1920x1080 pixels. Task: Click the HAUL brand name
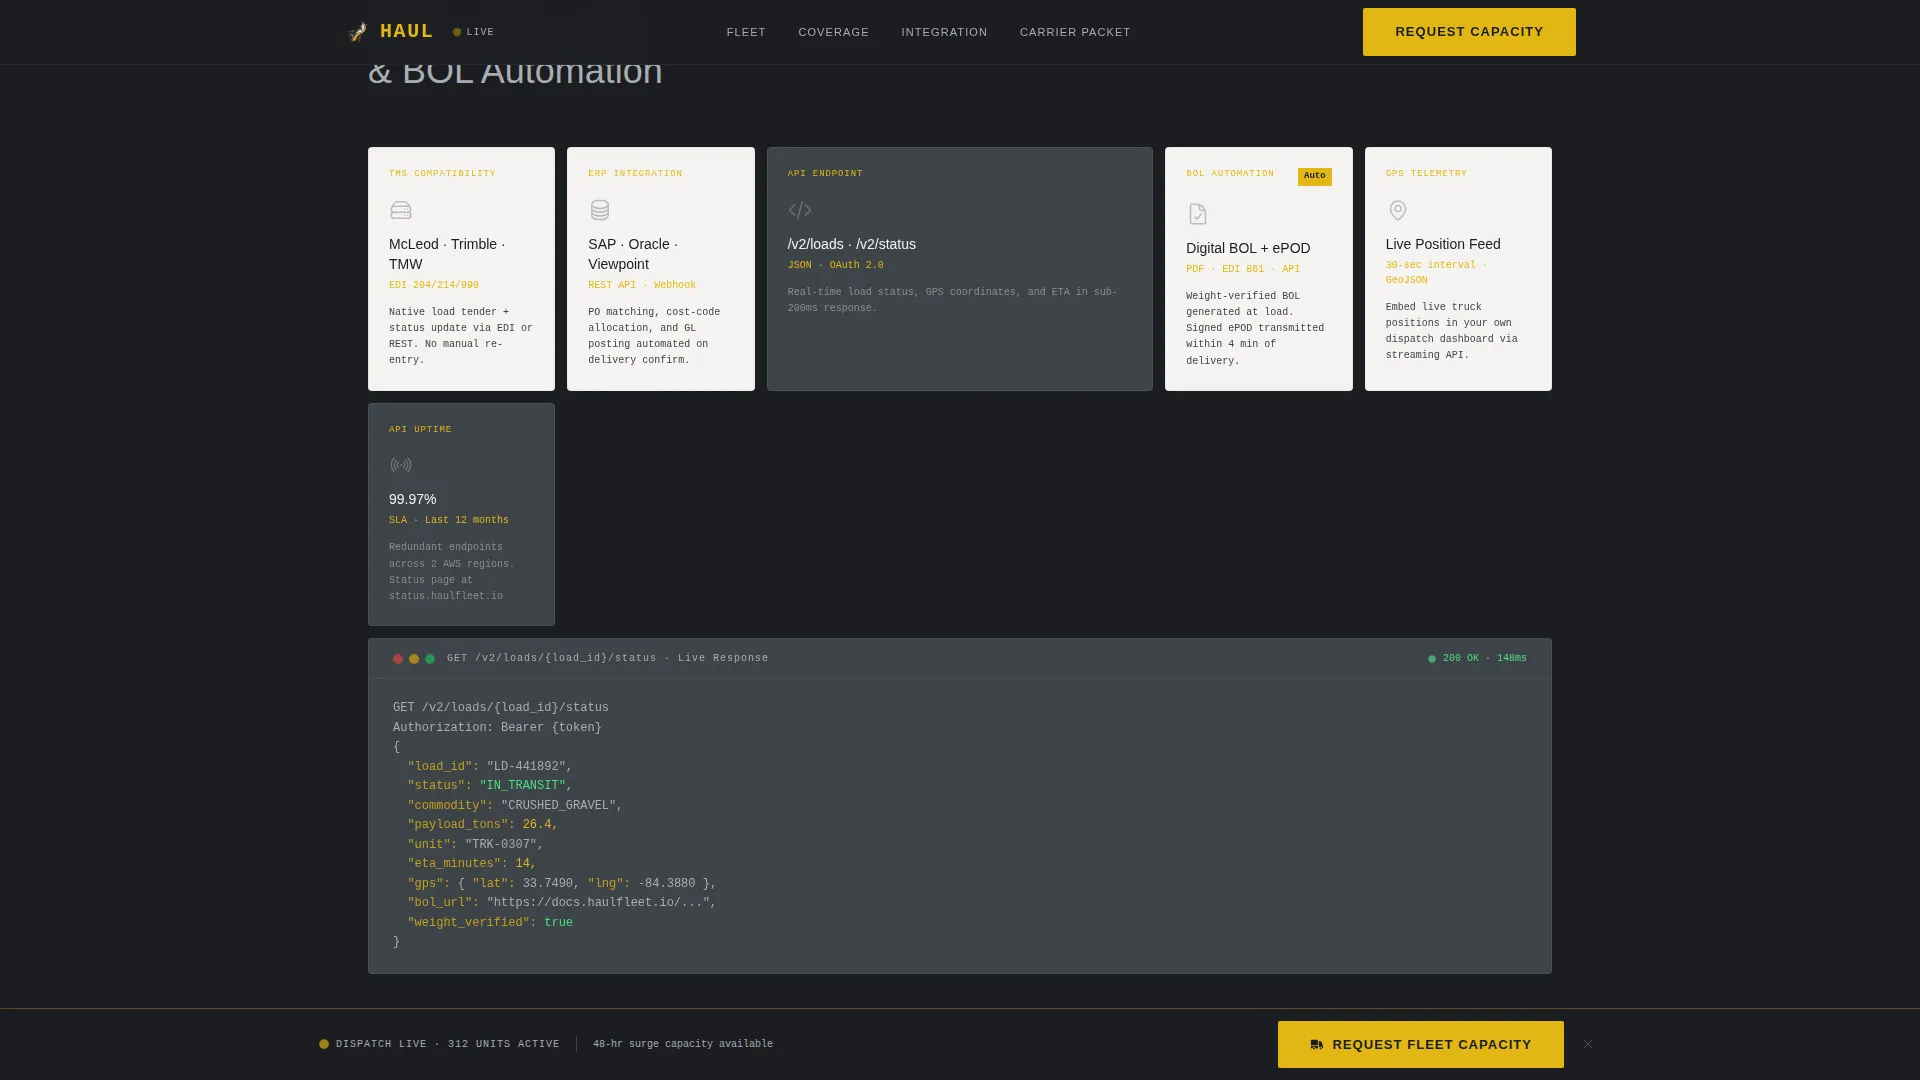[407, 31]
